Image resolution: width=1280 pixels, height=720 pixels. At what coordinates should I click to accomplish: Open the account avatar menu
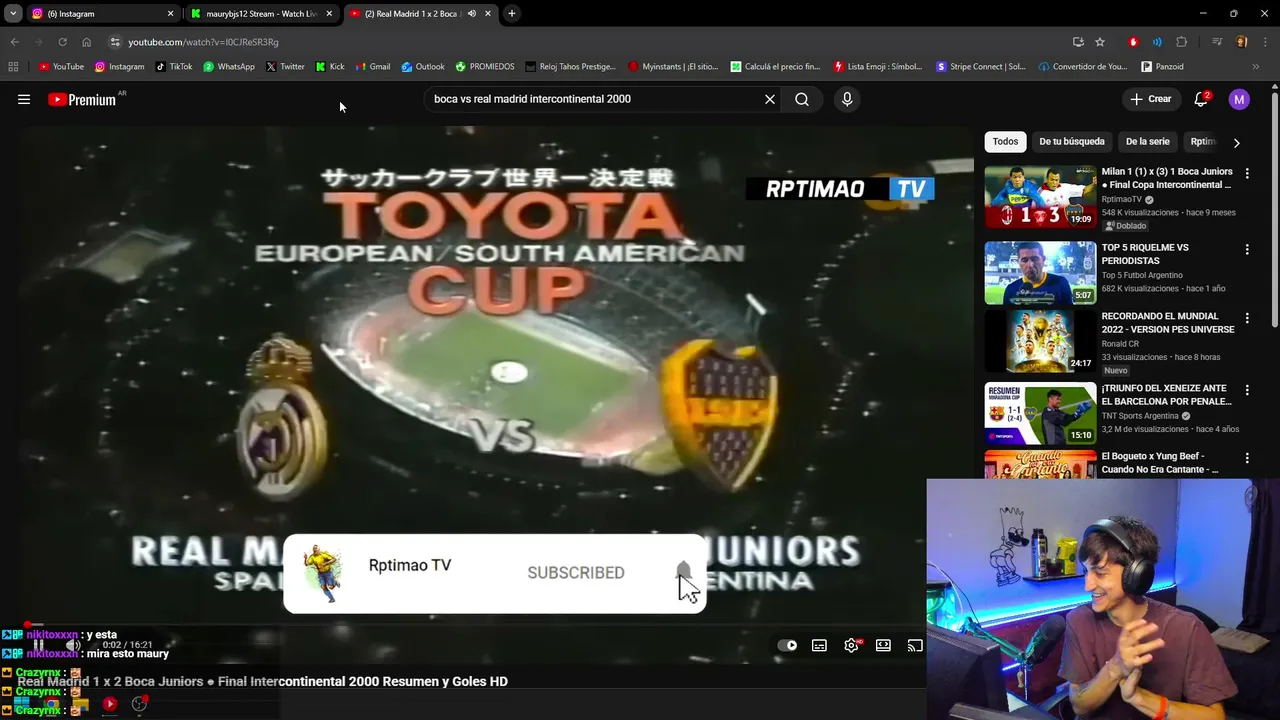tap(1239, 99)
